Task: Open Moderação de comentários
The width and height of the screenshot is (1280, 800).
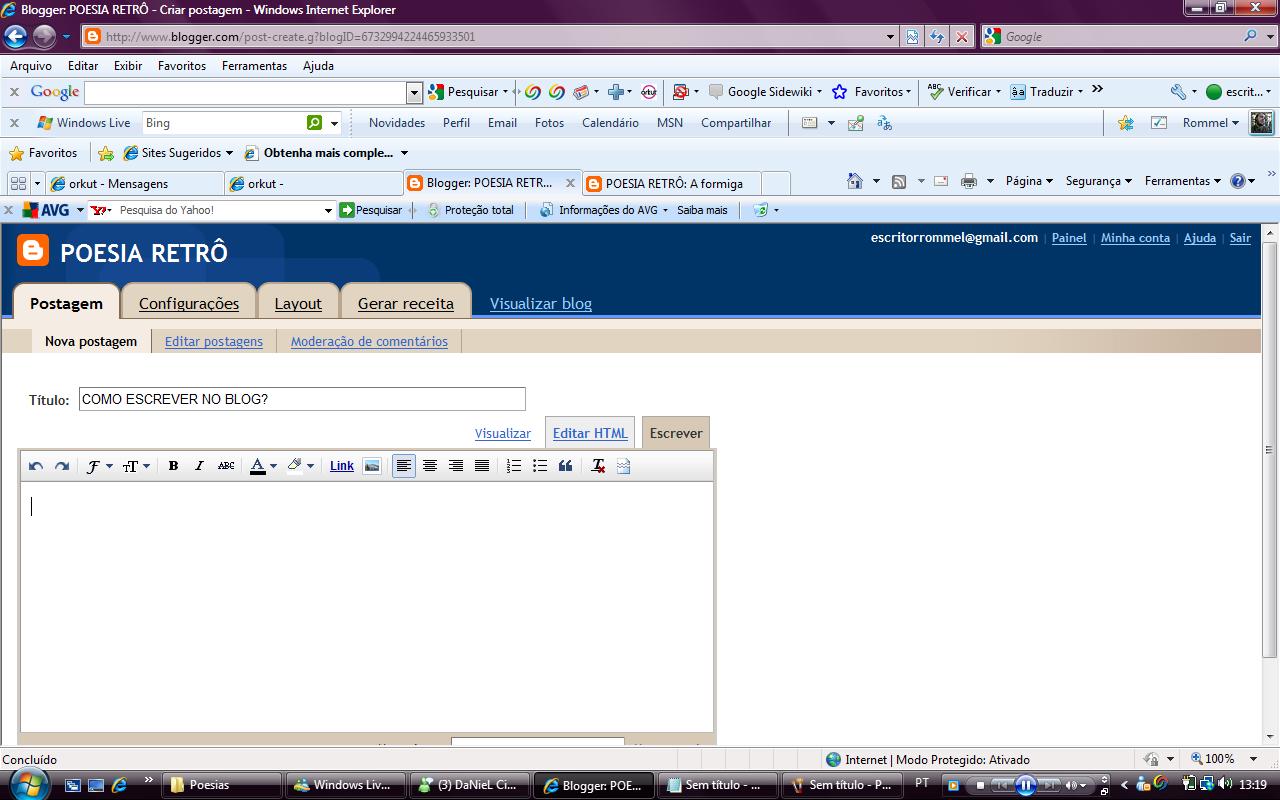Action: 369,341
